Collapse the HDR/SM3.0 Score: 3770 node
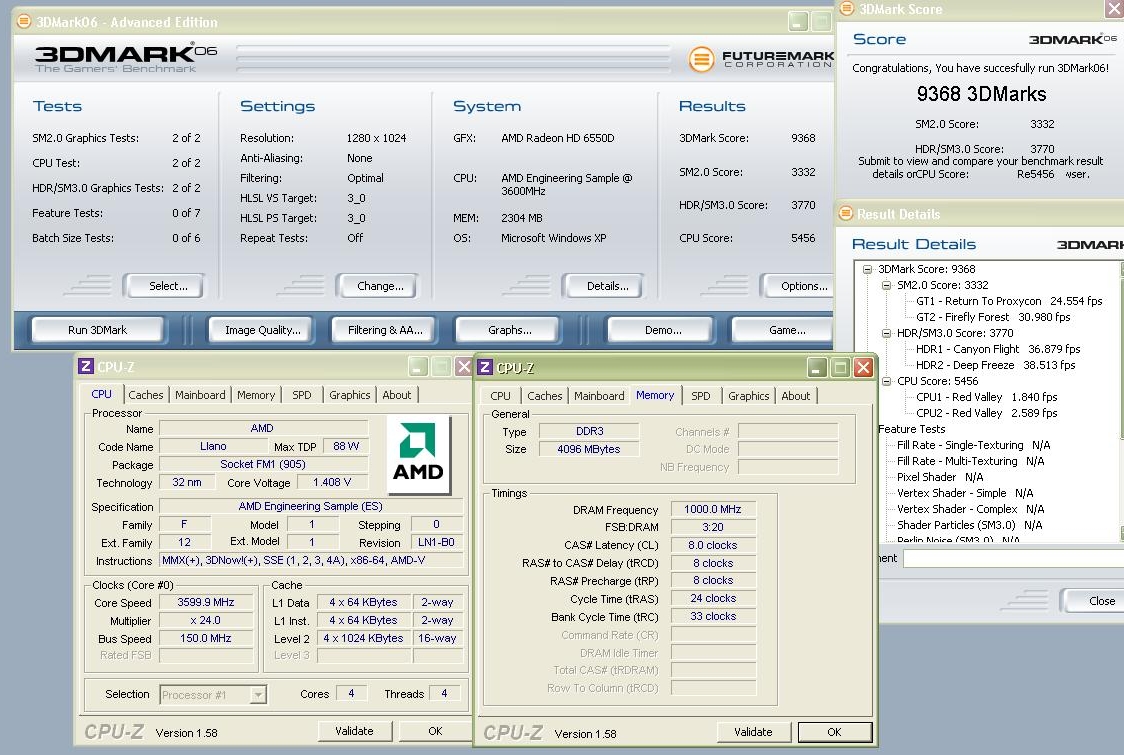Image resolution: width=1124 pixels, height=755 pixels. pyautogui.click(x=887, y=333)
